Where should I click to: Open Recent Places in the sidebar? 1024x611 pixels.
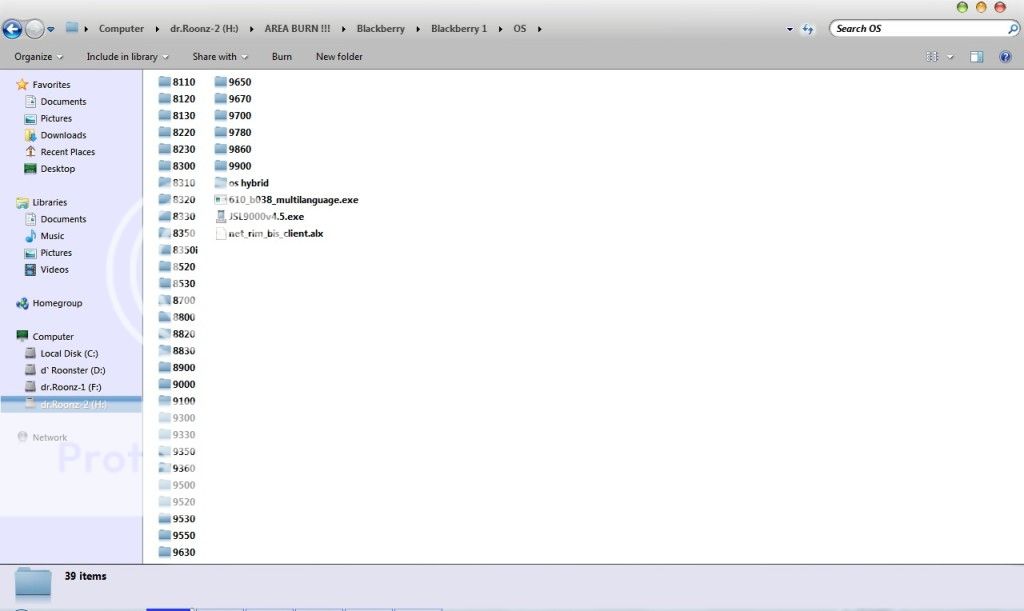point(67,152)
